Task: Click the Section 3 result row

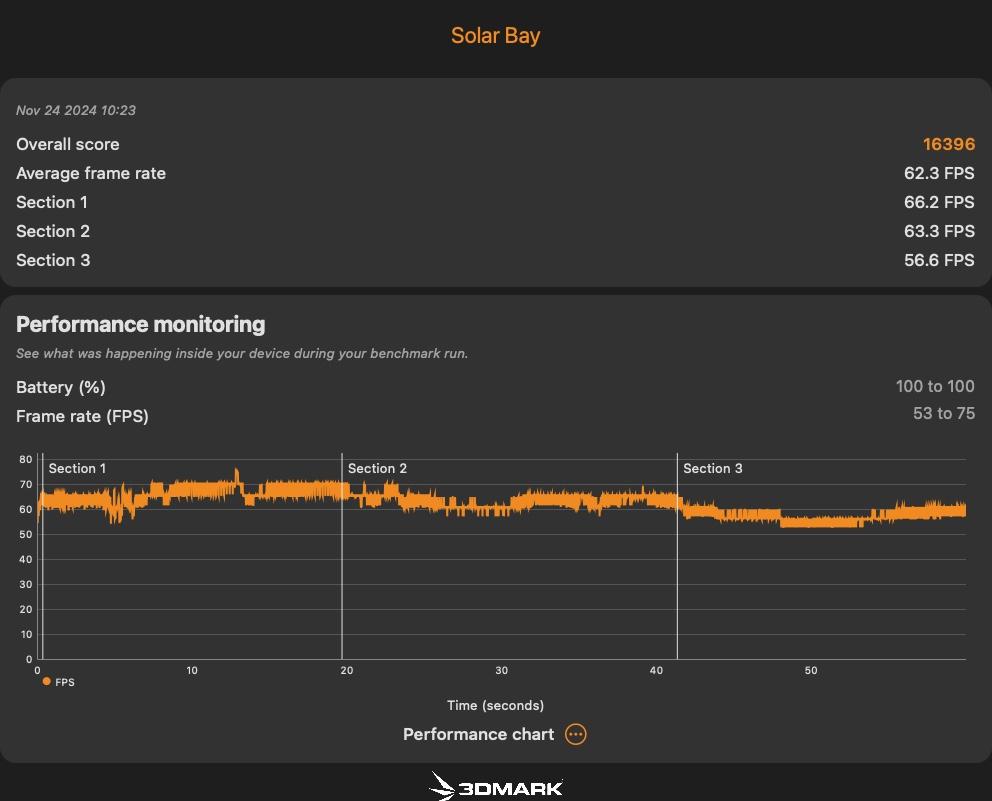Action: [x=495, y=260]
